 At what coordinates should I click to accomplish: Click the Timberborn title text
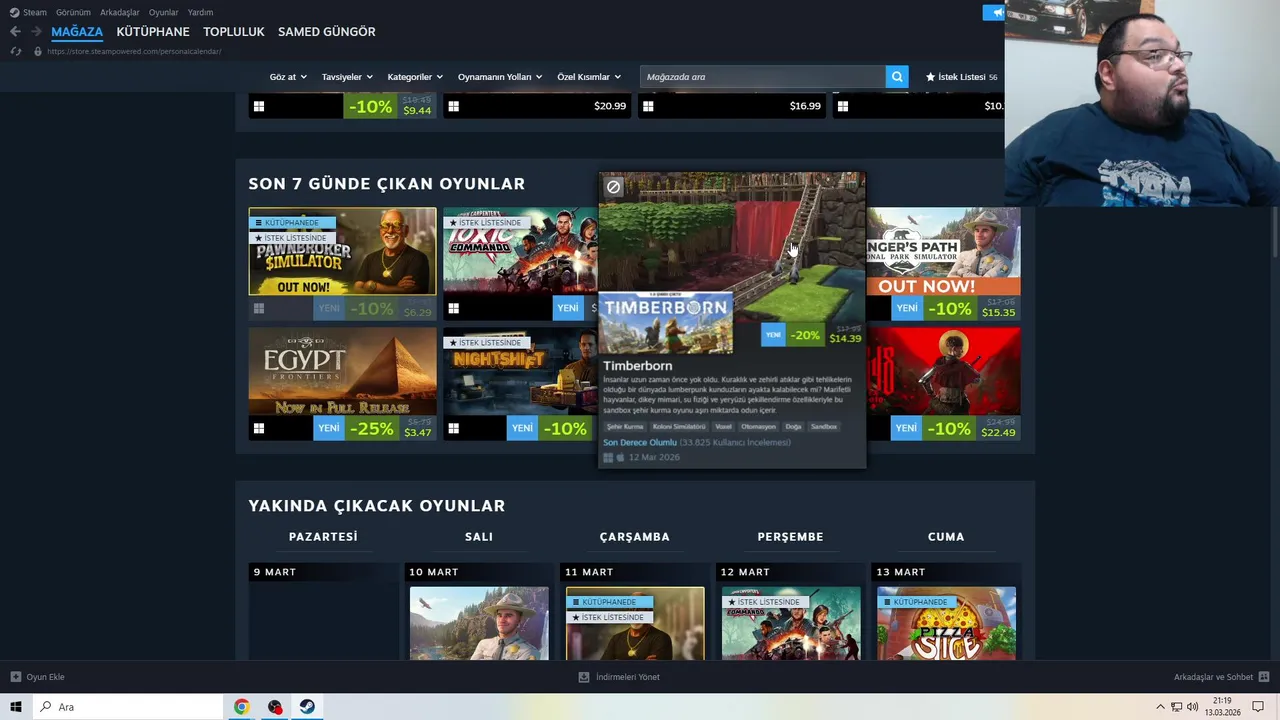coord(637,366)
